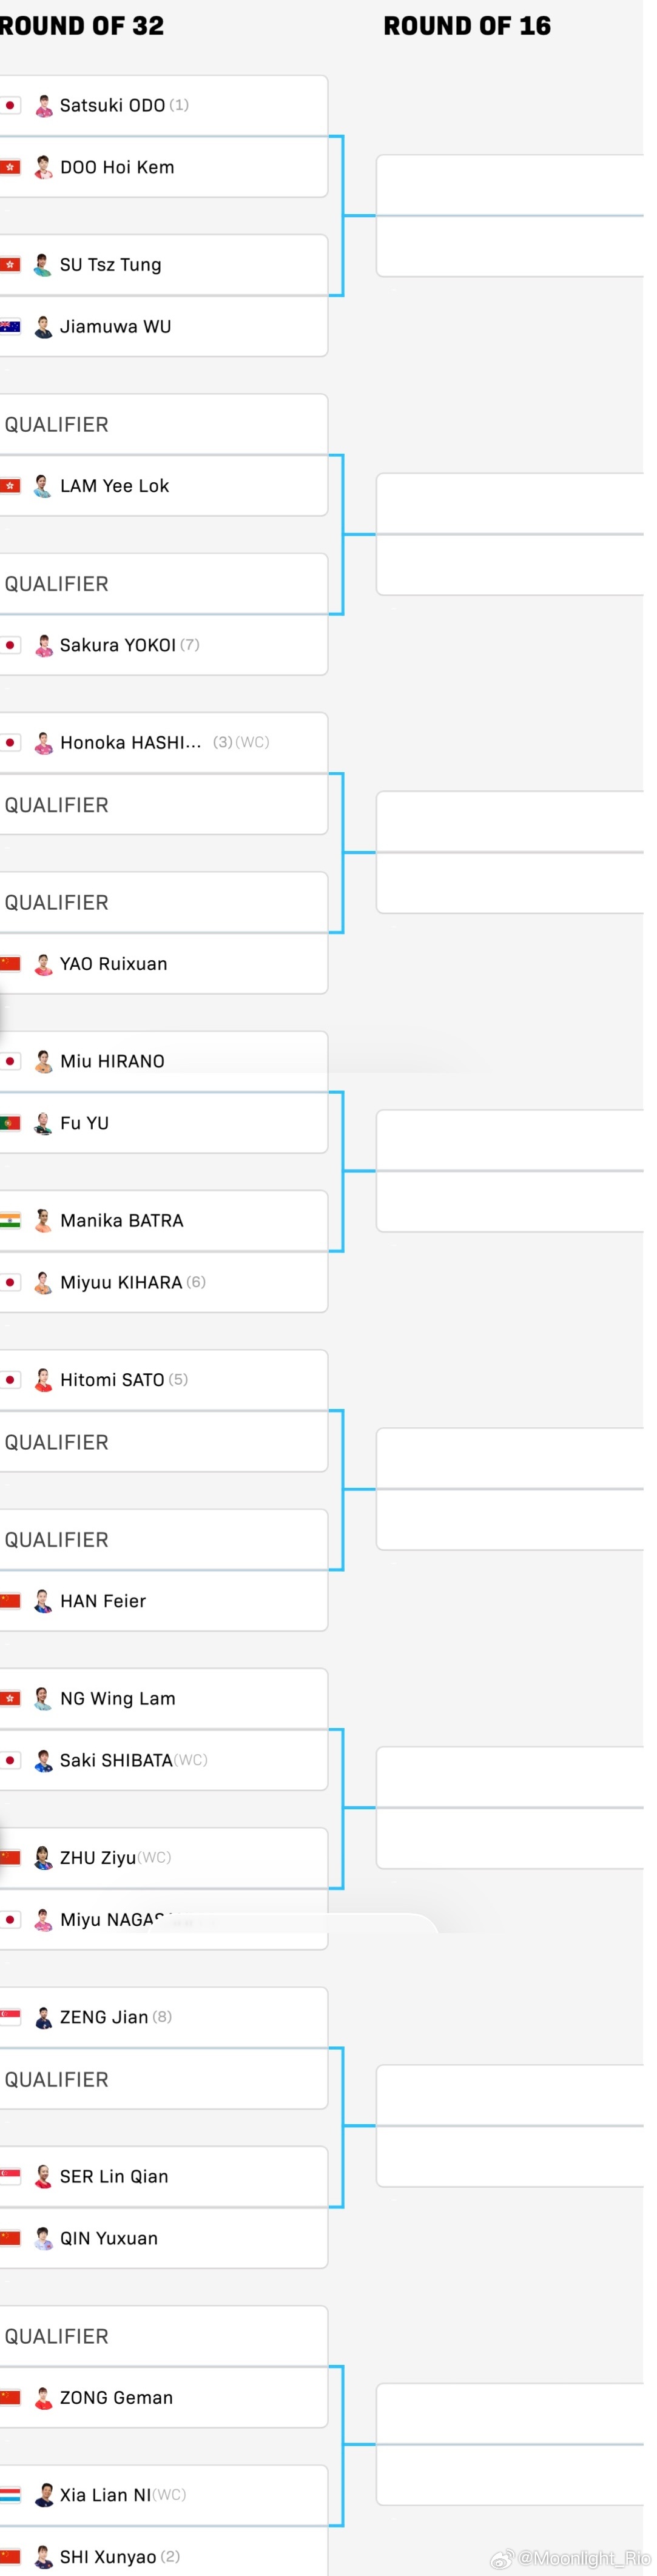
Task: Open Sakura YOKOI's player entry
Action: (117, 645)
